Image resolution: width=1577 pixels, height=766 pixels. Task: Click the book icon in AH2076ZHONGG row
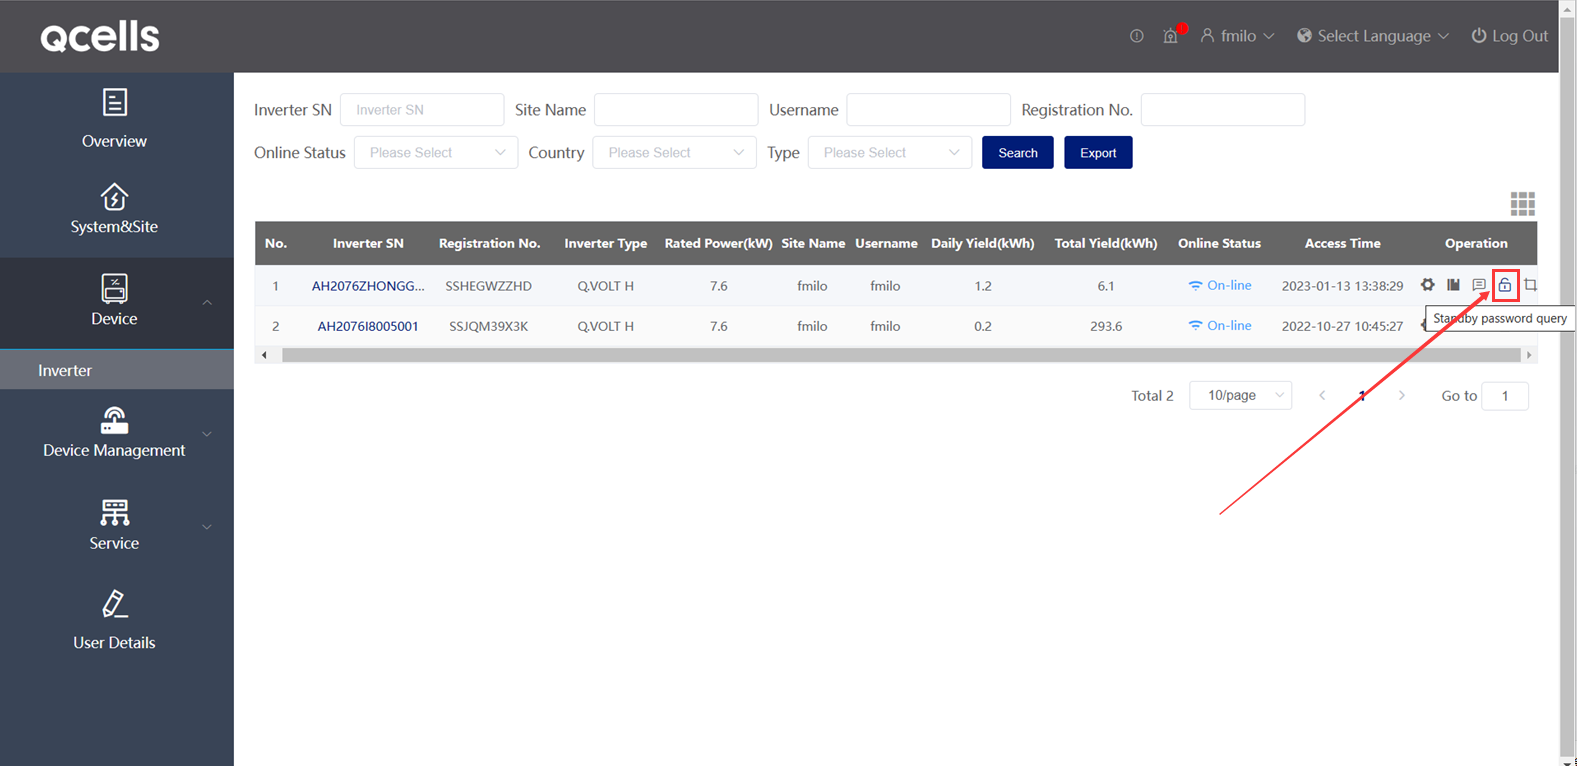1453,285
